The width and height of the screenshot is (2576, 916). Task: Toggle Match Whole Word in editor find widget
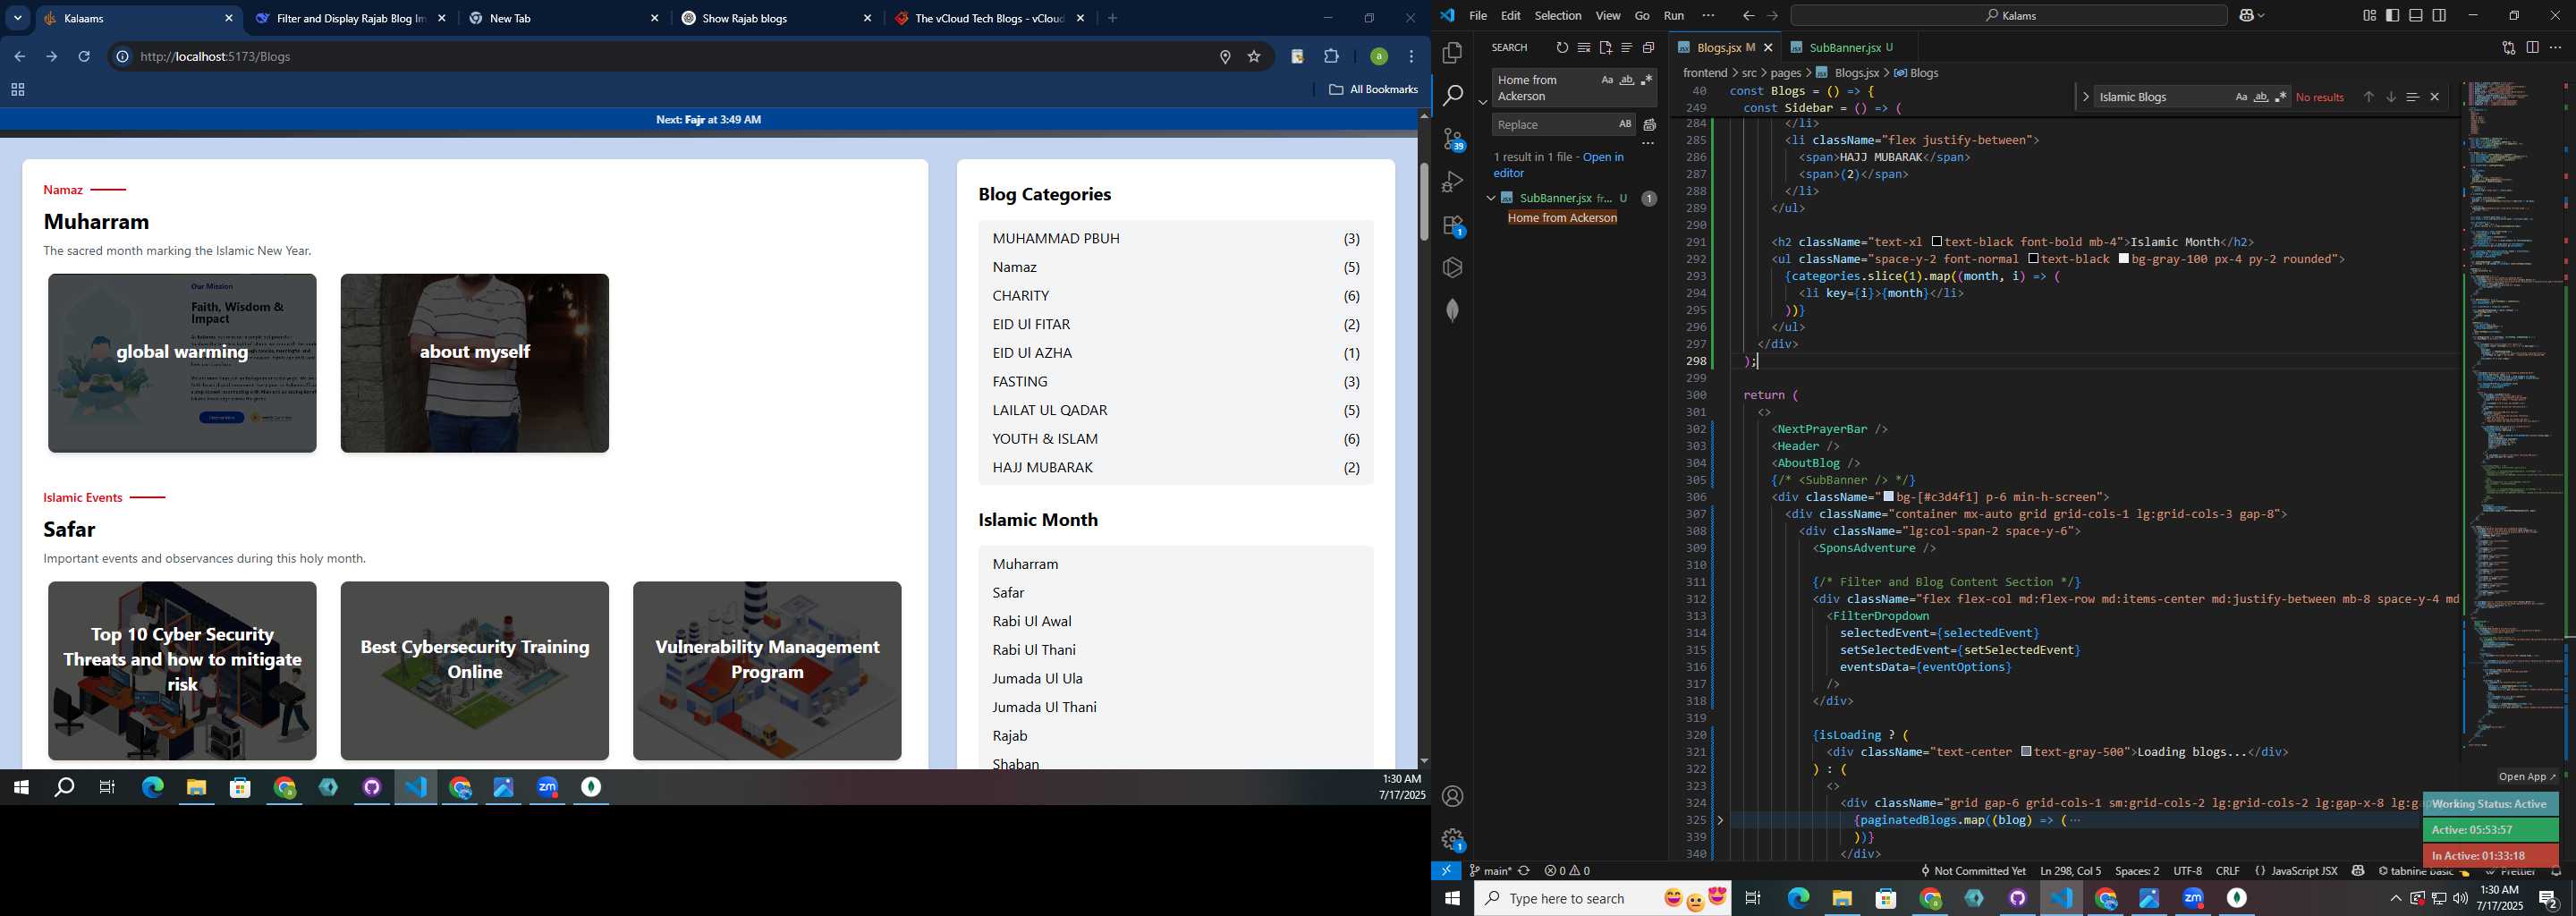[x=2261, y=97]
